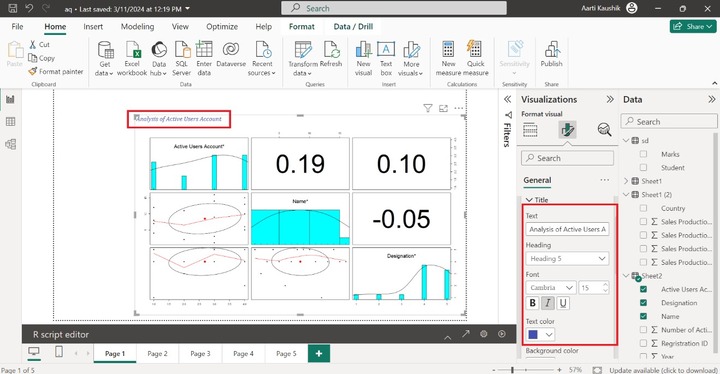Screen dimensions: 720x374
Task: Create a Quick measure
Action: 475,58
